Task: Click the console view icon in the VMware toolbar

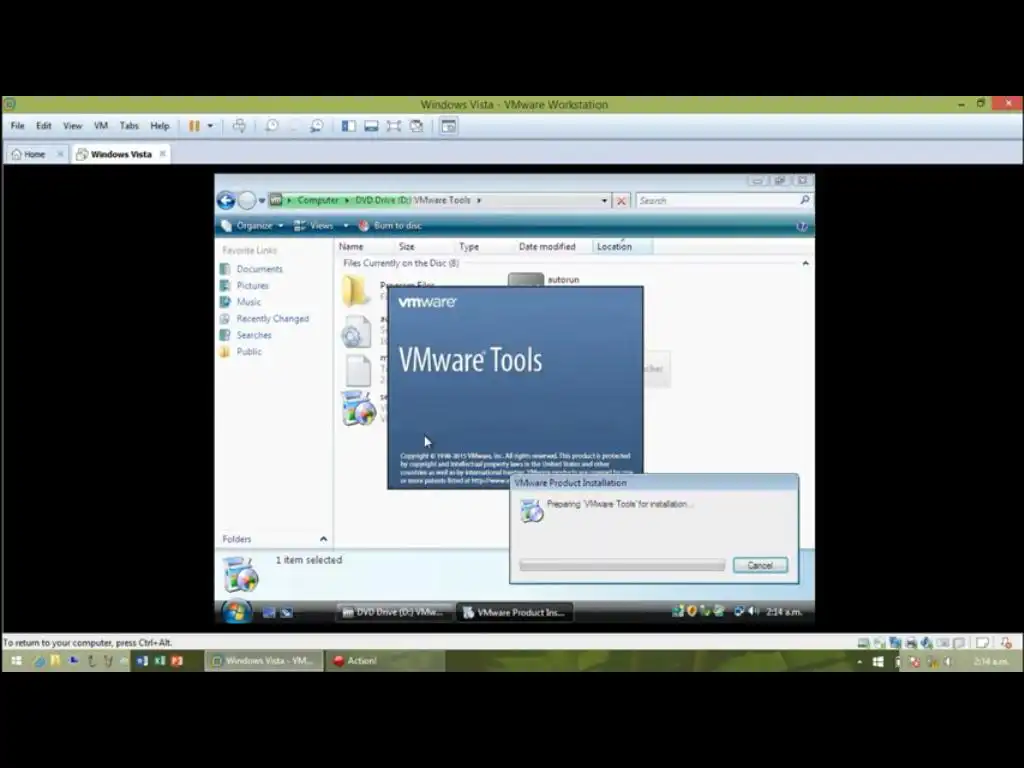Action: tap(448, 126)
